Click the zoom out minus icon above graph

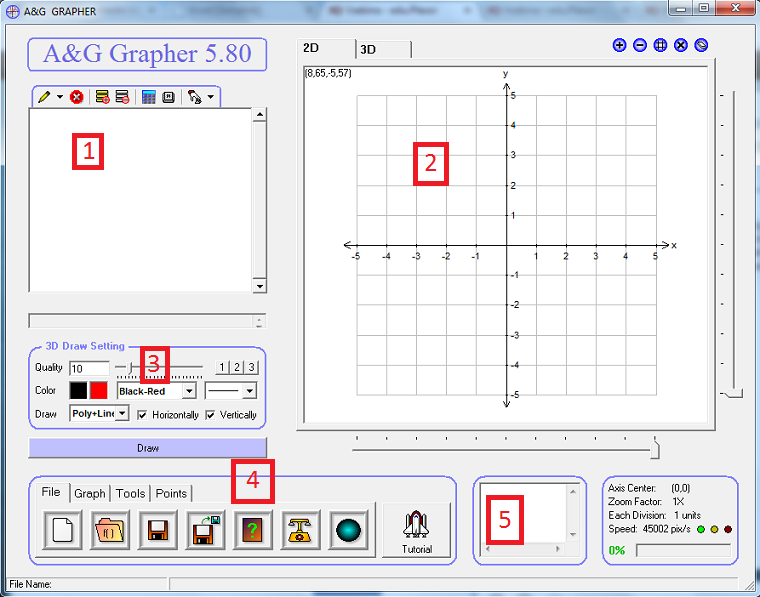640,45
